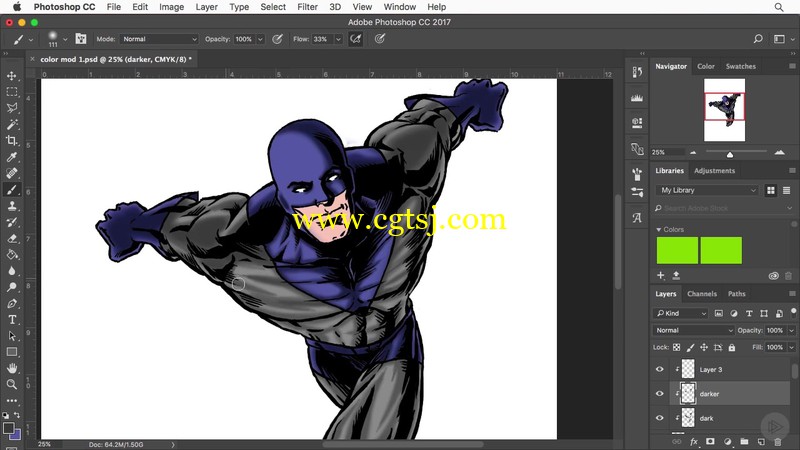Click the foreground color swatch
Viewport: 800px width, 450px height.
point(8,428)
